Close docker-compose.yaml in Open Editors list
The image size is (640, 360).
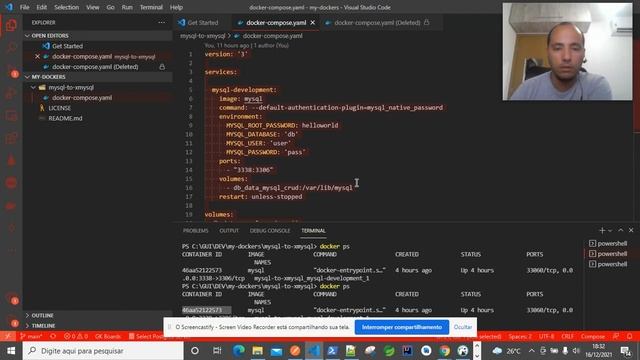(37, 56)
